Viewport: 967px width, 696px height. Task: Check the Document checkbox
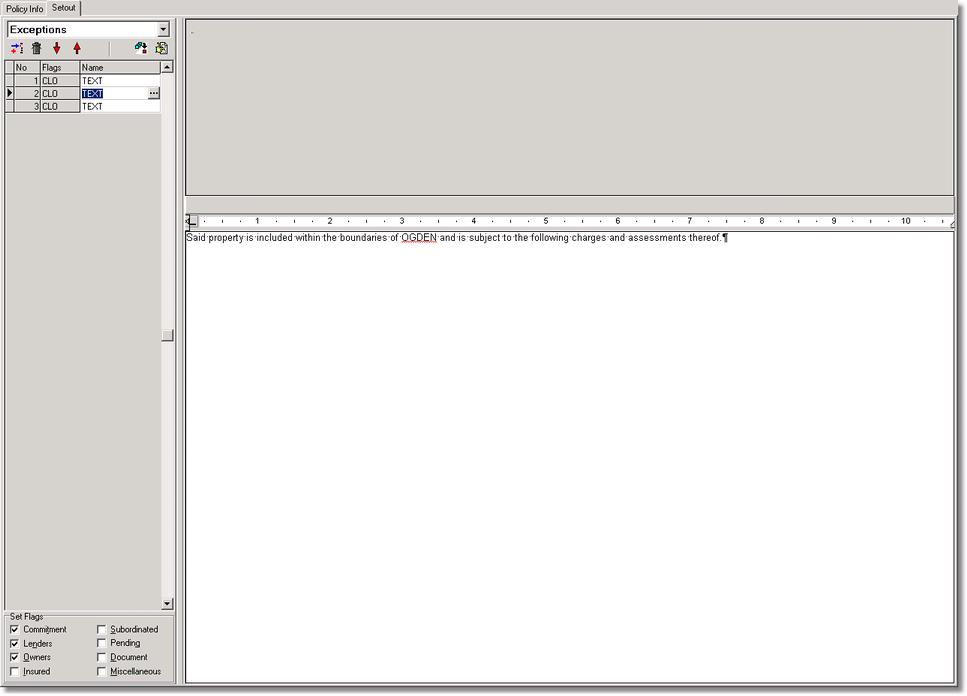click(x=101, y=657)
